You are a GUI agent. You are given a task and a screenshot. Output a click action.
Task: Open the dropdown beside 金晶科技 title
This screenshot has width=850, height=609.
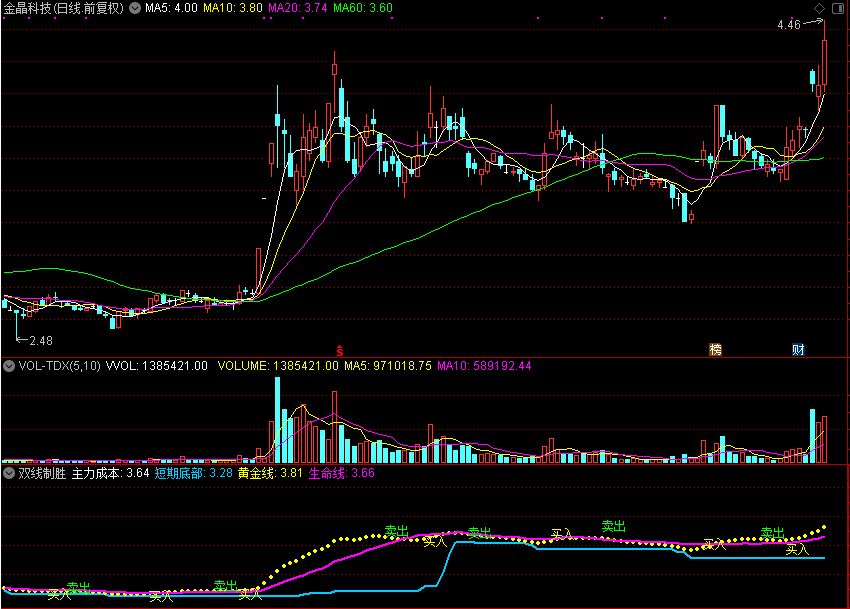click(x=134, y=8)
